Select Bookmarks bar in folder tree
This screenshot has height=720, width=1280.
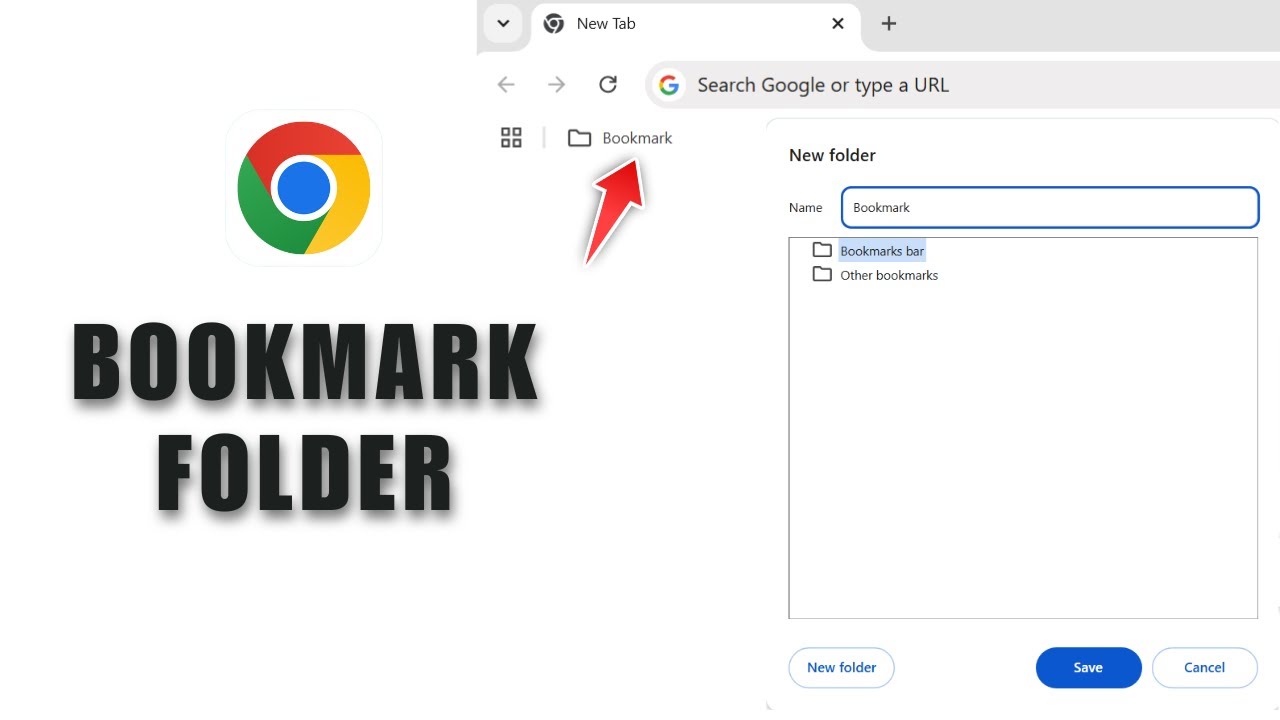[882, 251]
